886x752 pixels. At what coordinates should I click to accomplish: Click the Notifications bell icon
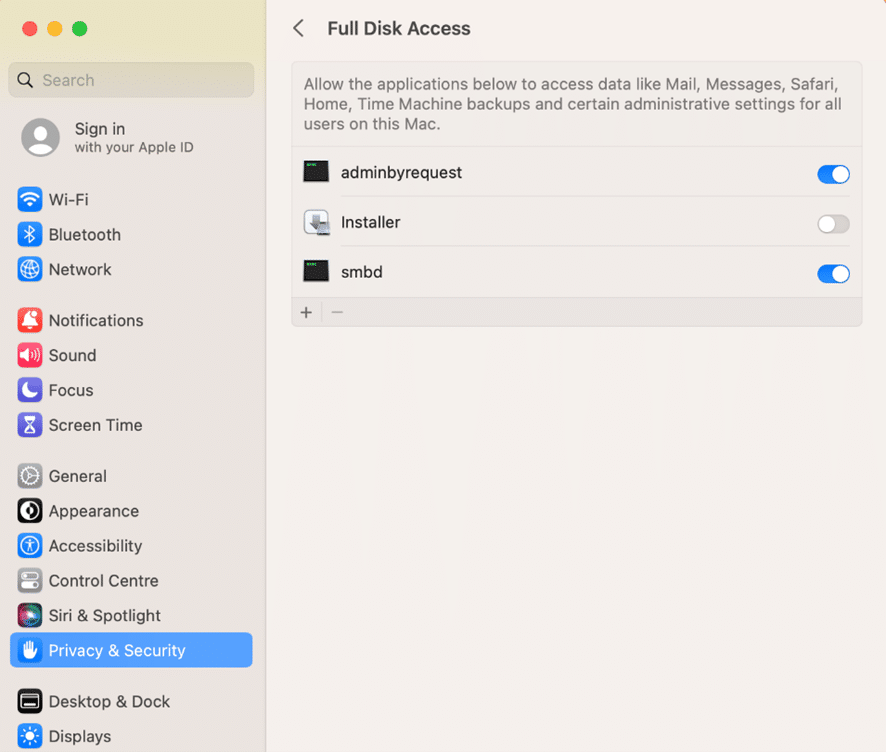click(29, 320)
